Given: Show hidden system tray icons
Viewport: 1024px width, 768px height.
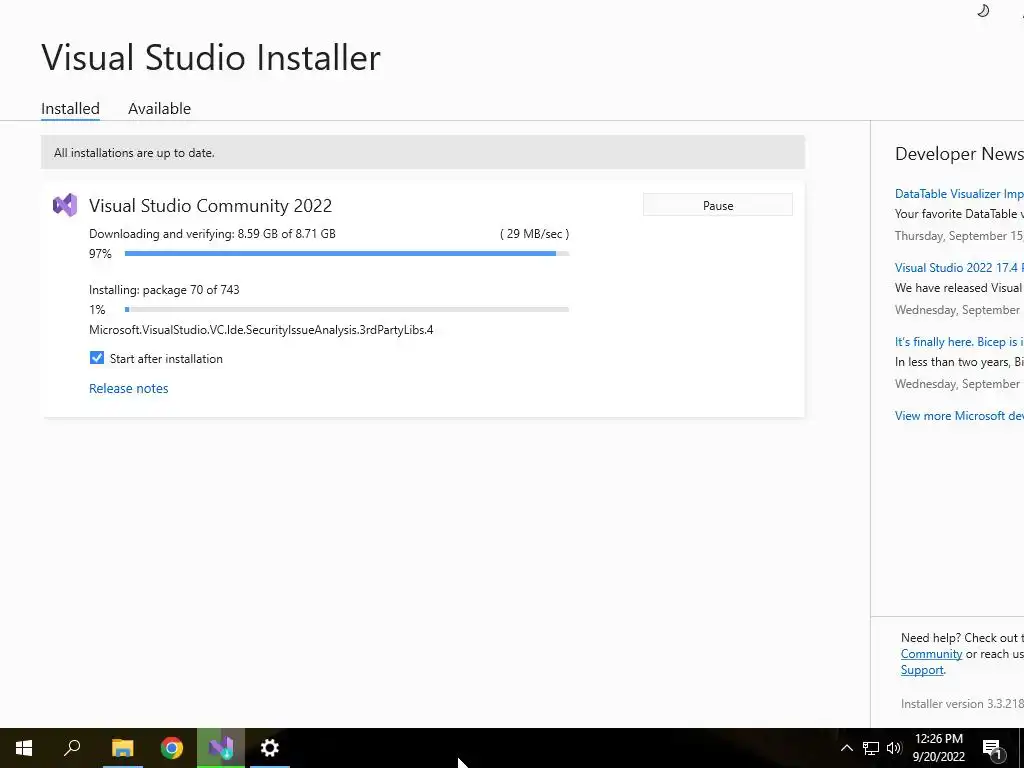Looking at the screenshot, I should 846,748.
